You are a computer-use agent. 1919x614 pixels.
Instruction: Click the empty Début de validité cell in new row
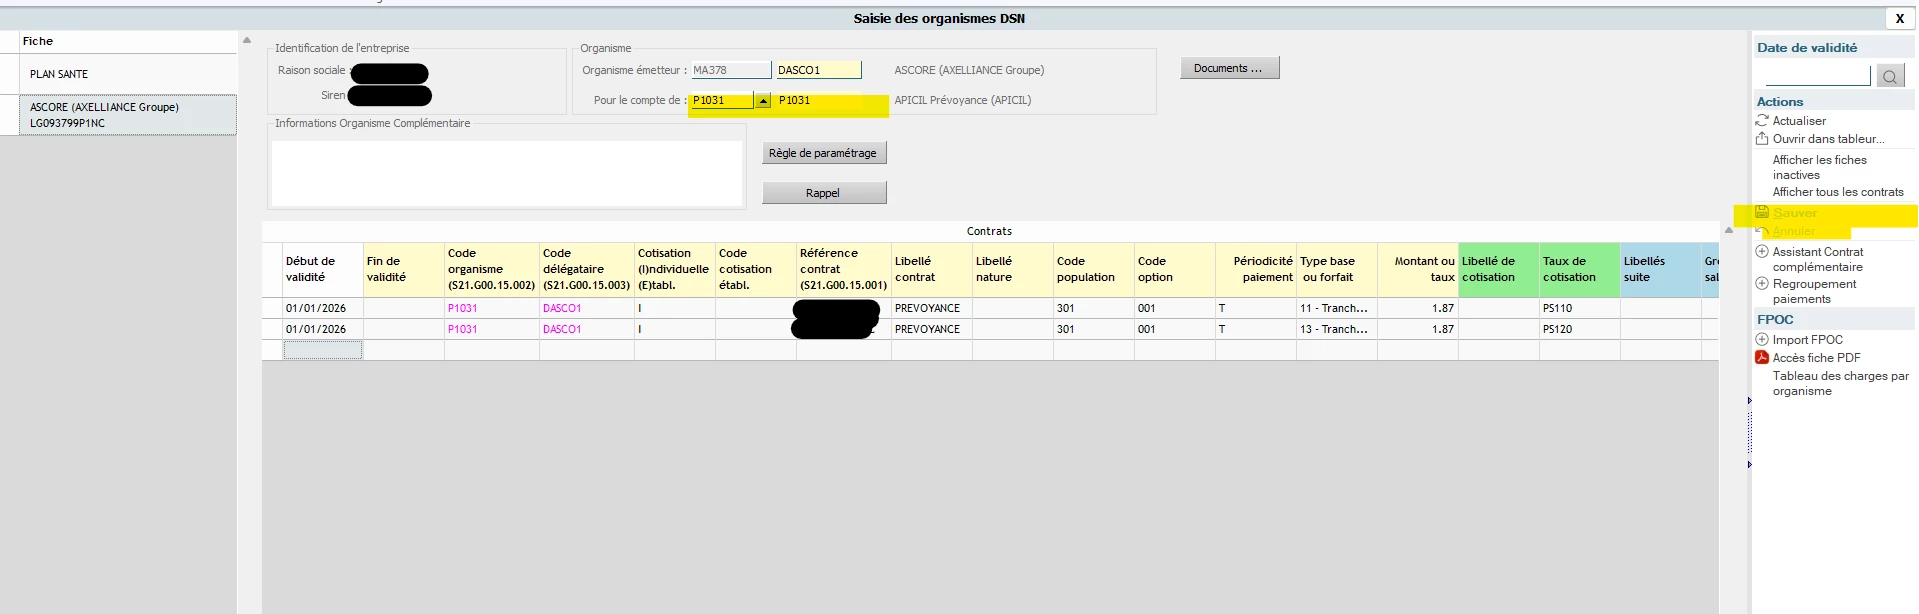[x=322, y=350]
